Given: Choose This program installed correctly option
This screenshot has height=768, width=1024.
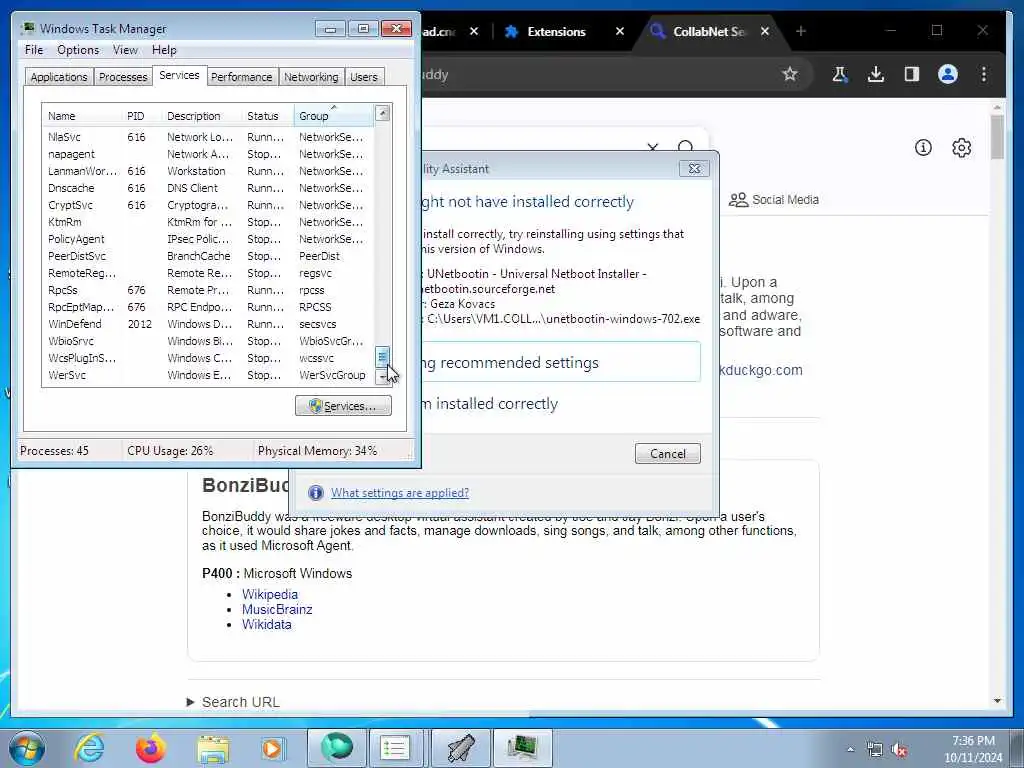Looking at the screenshot, I should point(490,404).
